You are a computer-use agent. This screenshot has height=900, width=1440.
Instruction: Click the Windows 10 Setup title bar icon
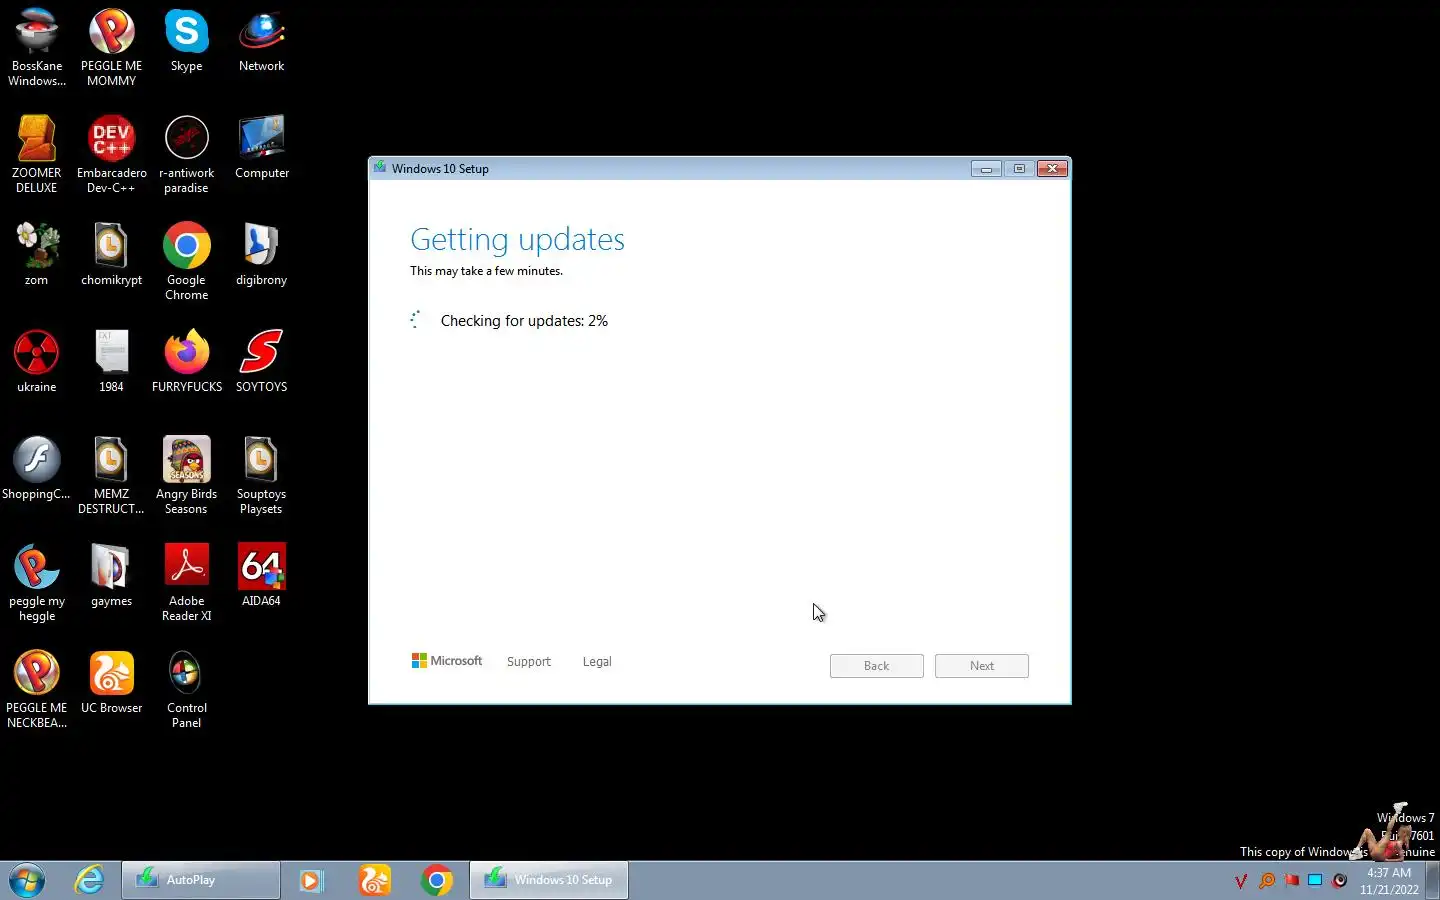380,168
